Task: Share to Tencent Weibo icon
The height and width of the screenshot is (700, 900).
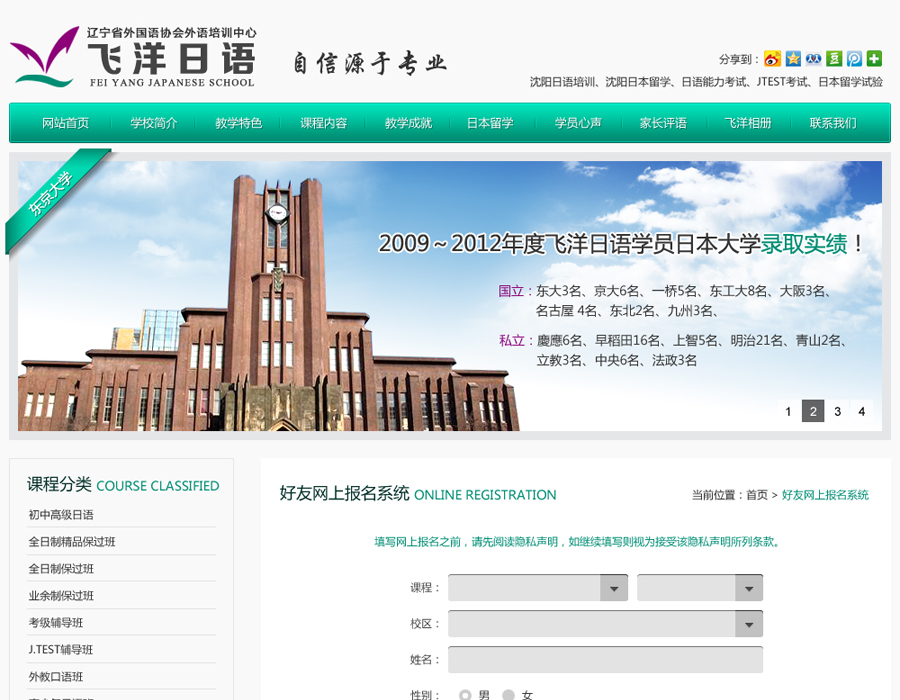Action: coord(854,59)
